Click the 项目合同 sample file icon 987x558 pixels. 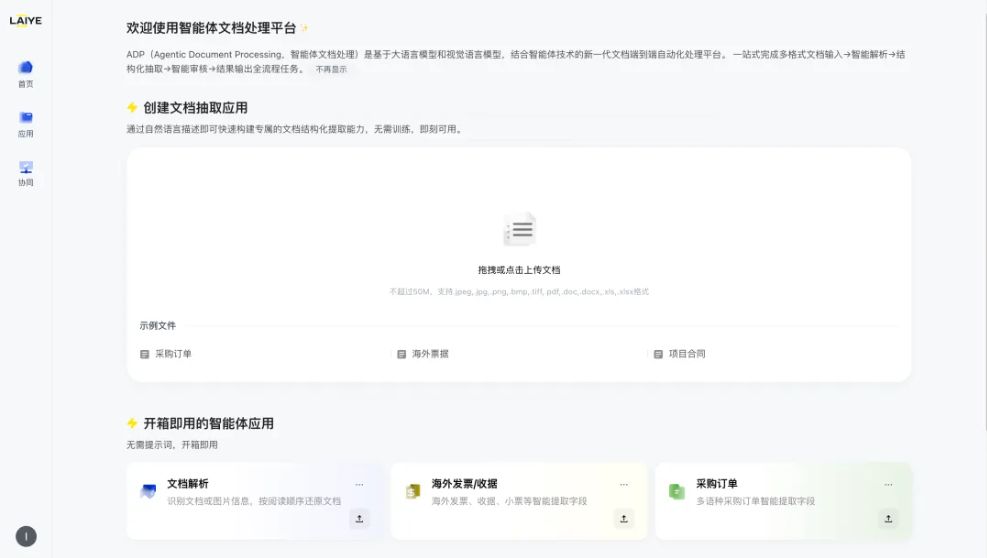[658, 355]
